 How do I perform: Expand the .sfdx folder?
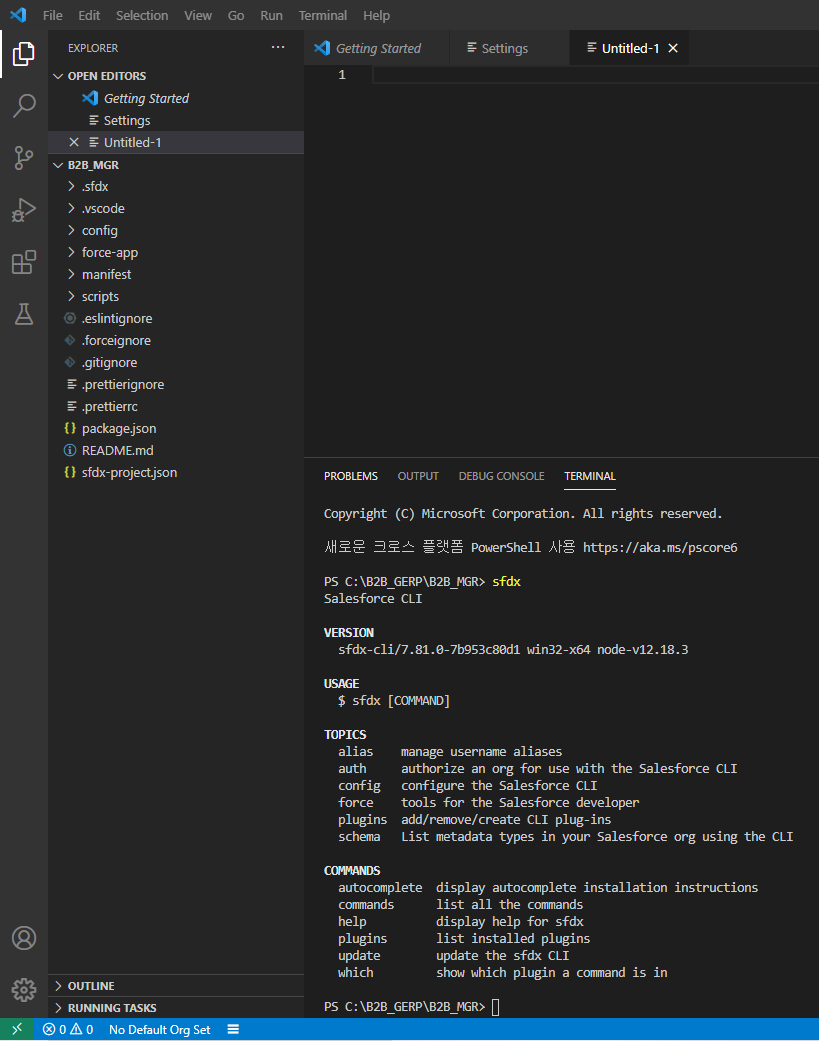tap(71, 187)
